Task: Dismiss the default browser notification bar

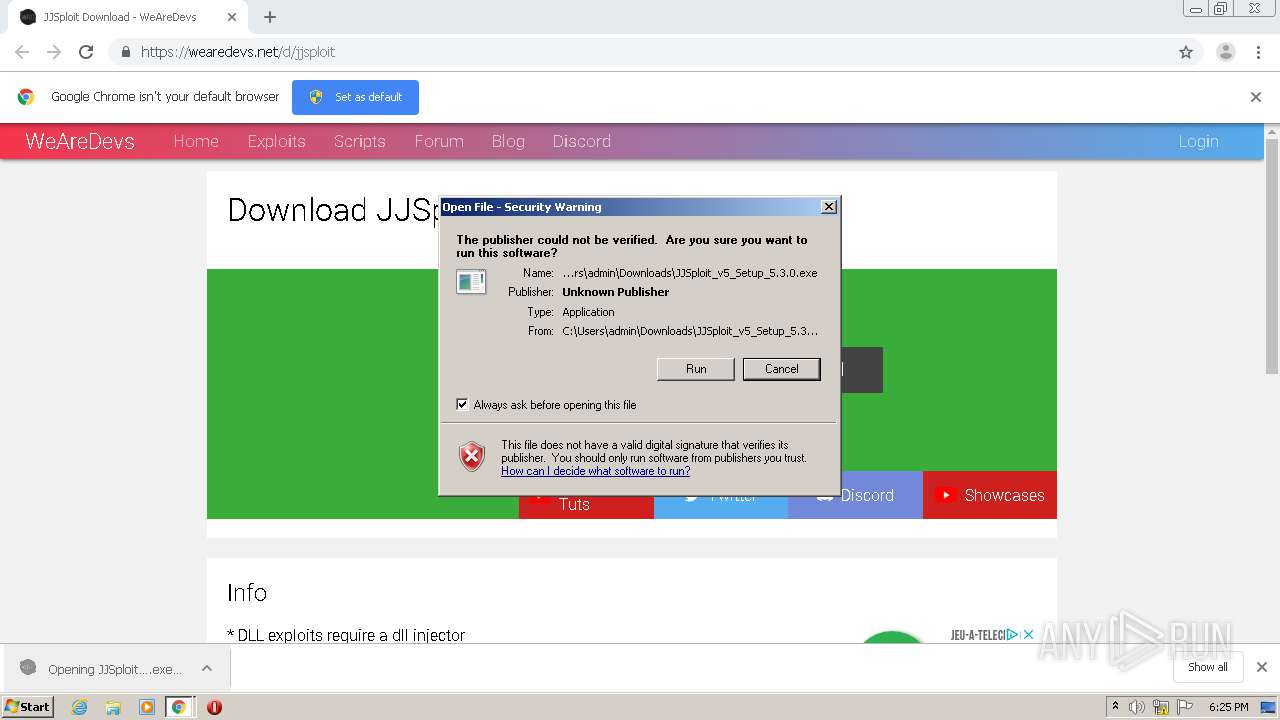Action: 1256,97
